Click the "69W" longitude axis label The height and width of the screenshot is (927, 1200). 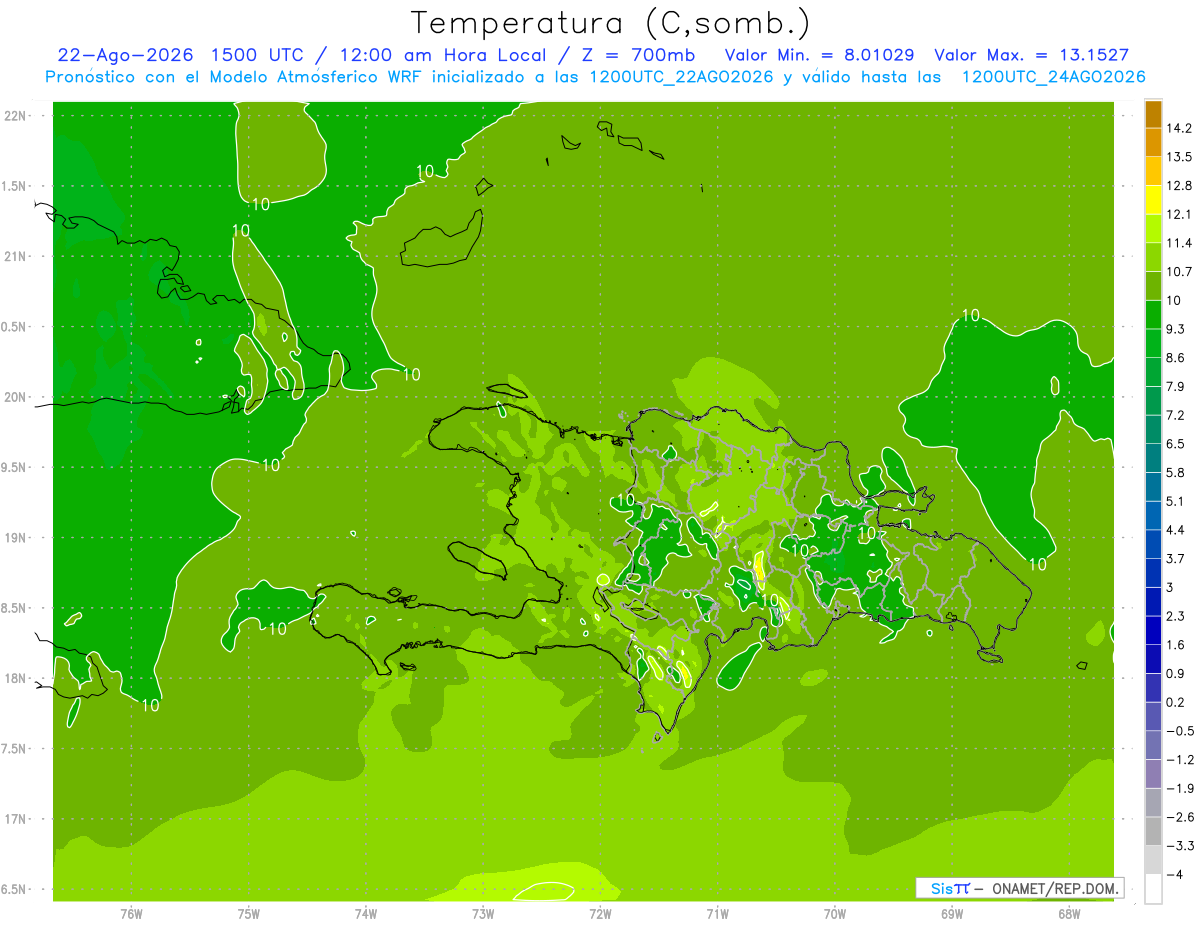[952, 914]
